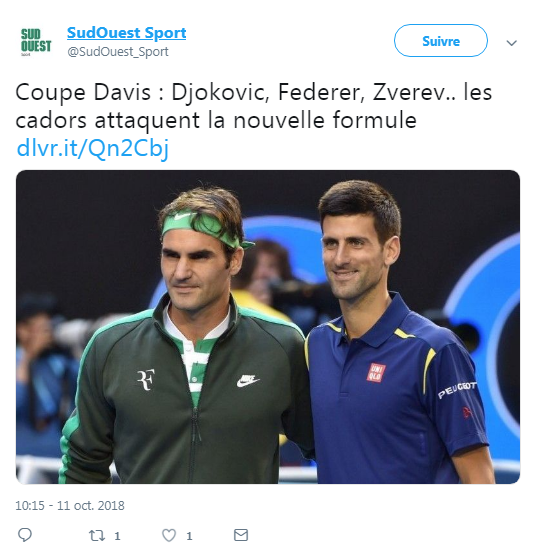View the like count next to heart
Image resolution: width=546 pixels, height=556 pixels.
[189, 536]
